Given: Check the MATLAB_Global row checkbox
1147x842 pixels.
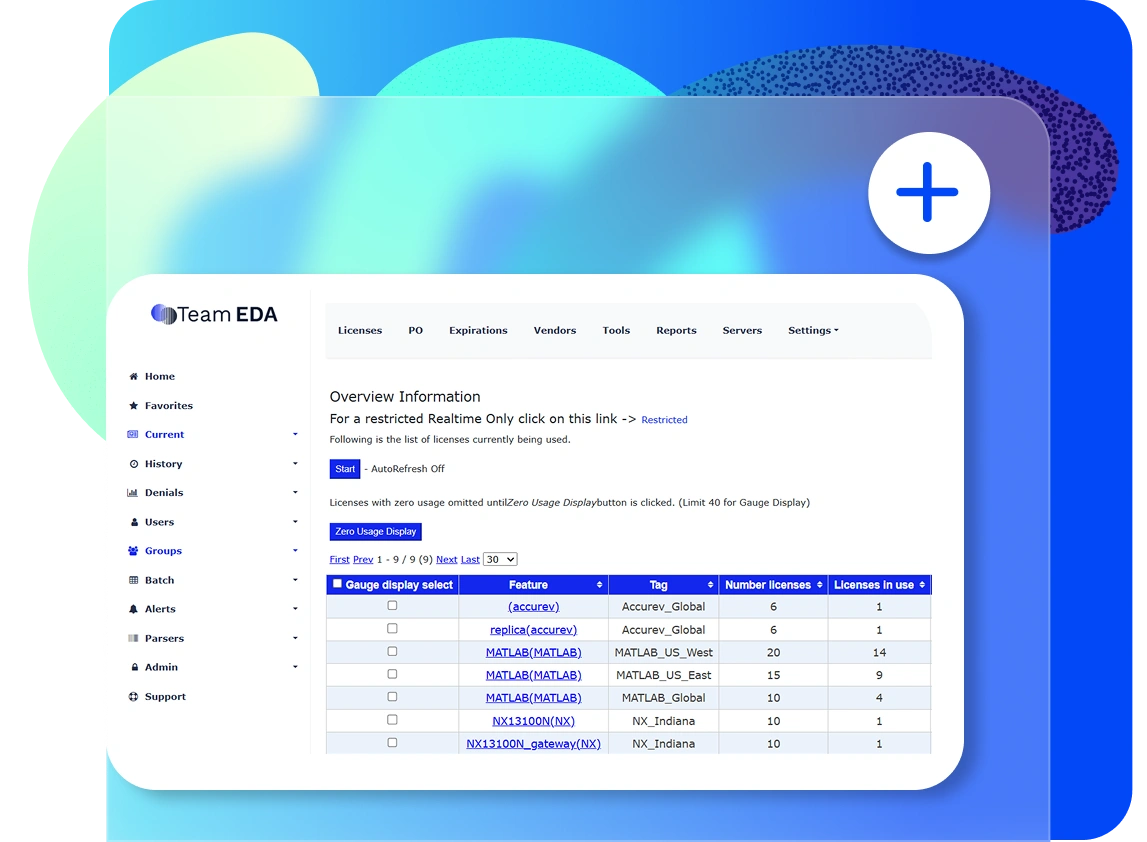Looking at the screenshot, I should (392, 696).
